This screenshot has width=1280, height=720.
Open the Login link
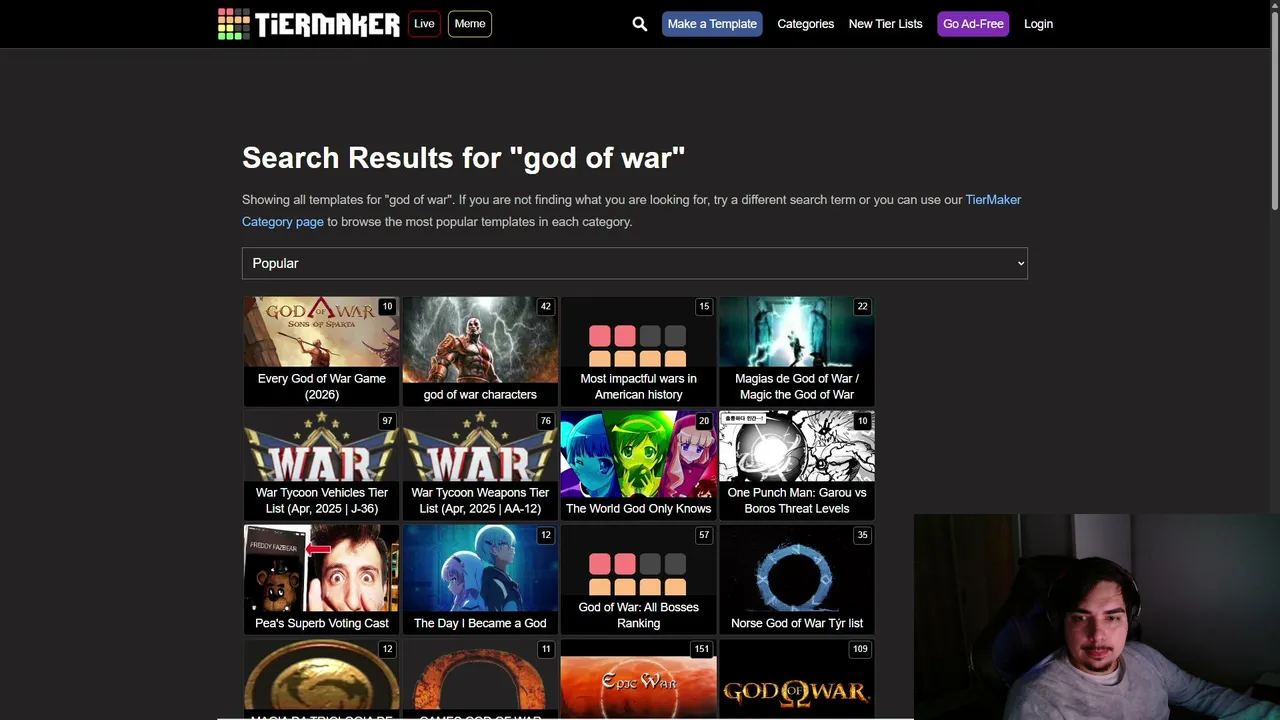coord(1038,24)
